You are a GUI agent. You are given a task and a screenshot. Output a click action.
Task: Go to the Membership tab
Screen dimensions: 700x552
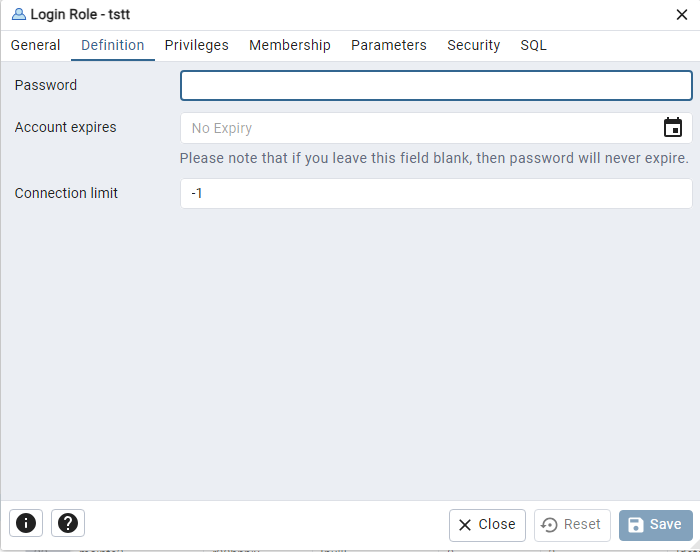coord(290,45)
